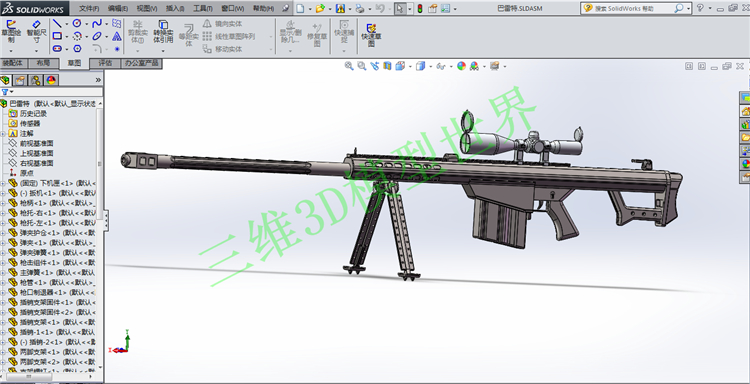Select the Circle sketch tool
The height and width of the screenshot is (384, 750).
(x=77, y=23)
